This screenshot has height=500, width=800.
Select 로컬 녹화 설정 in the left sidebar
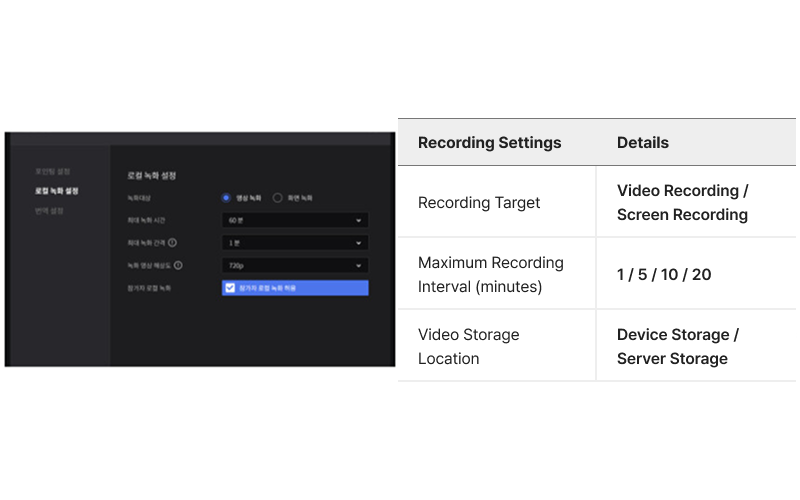(x=56, y=190)
